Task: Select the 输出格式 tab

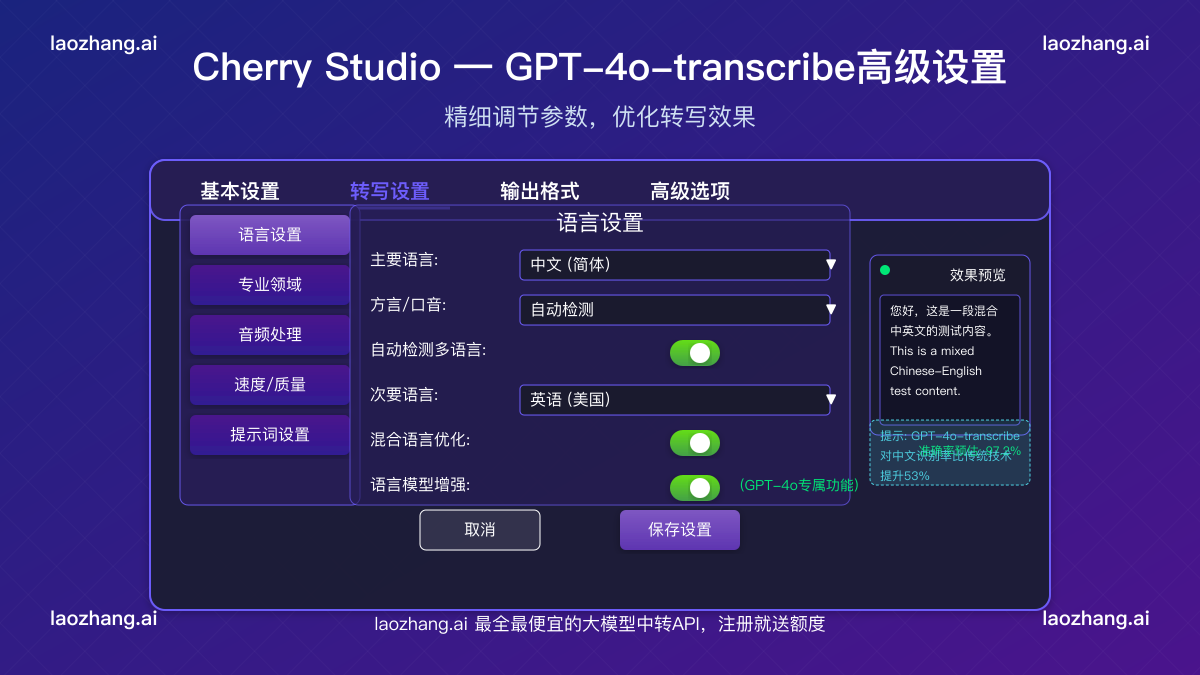Action: pos(540,191)
